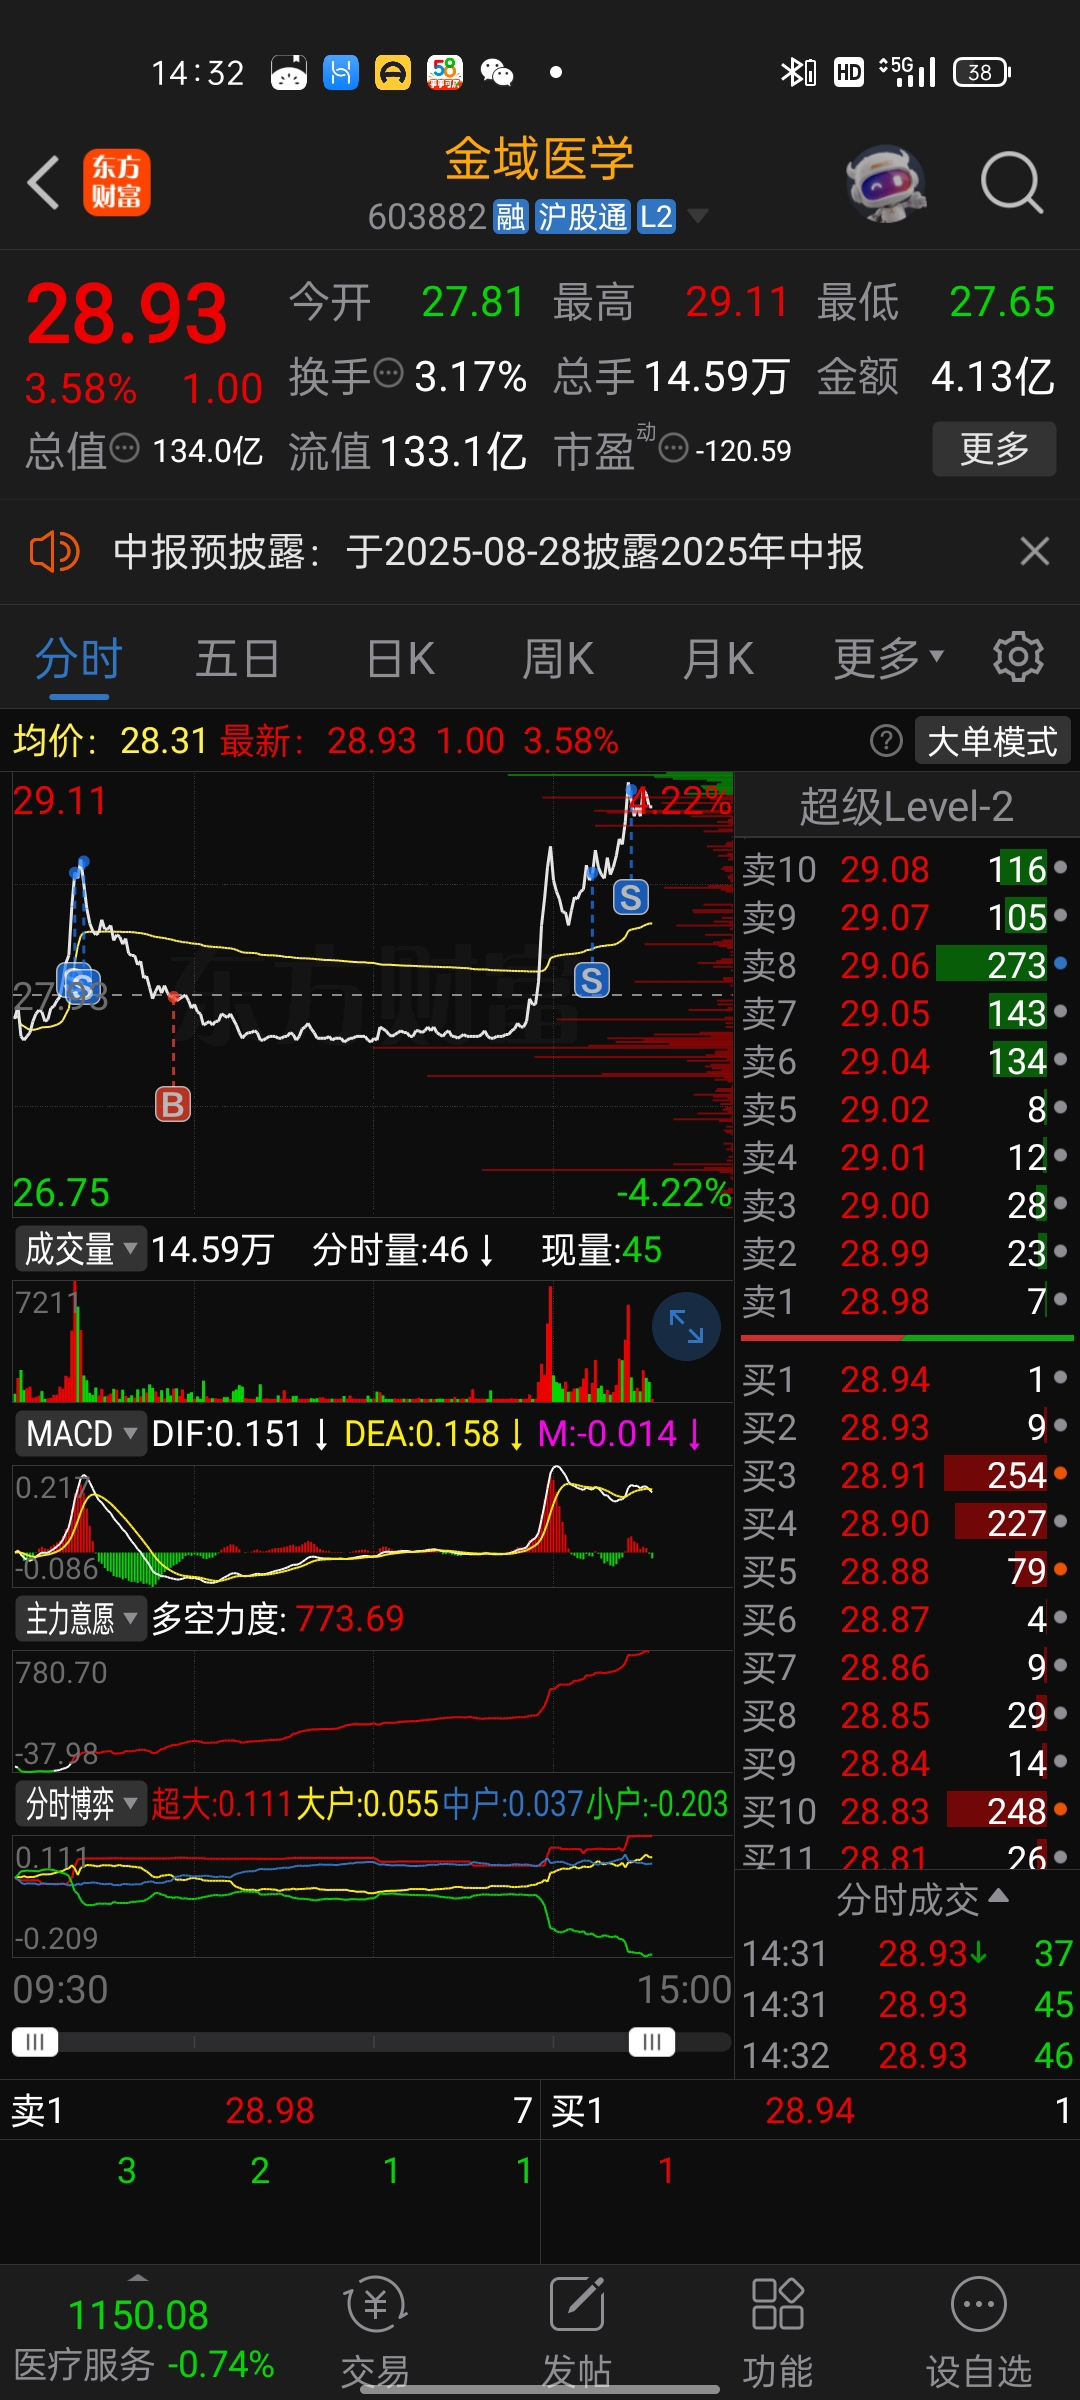Viewport: 1080px width, 2400px height.
Task: Tap the 14:32 trade record row
Action: click(x=906, y=2055)
